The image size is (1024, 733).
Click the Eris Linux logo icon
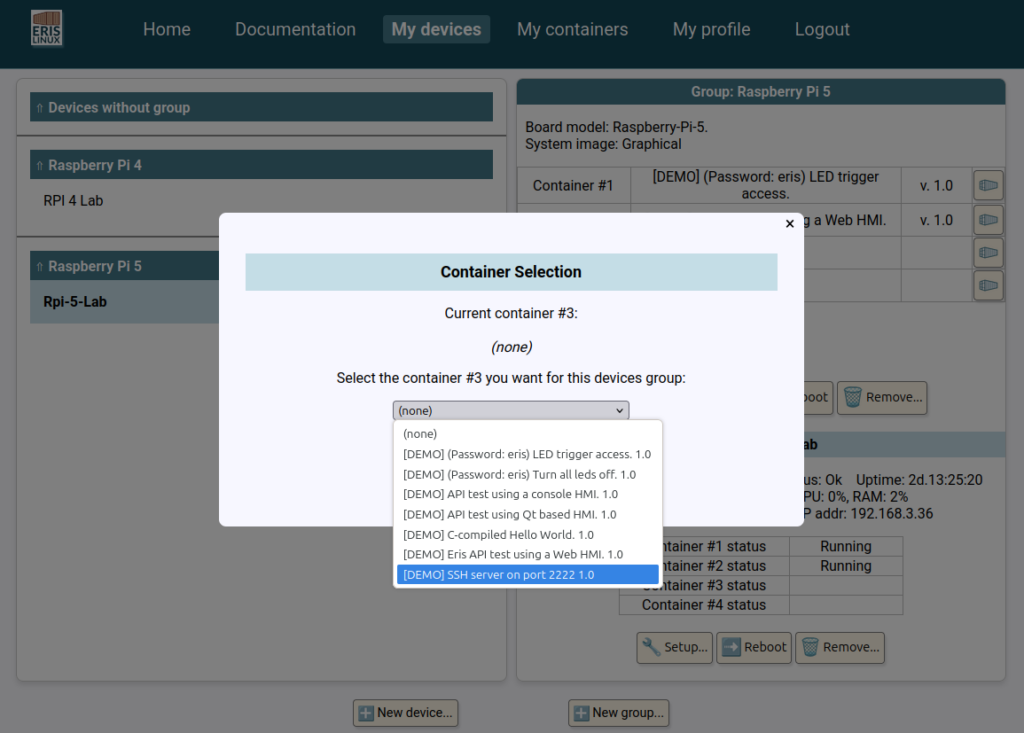click(46, 29)
